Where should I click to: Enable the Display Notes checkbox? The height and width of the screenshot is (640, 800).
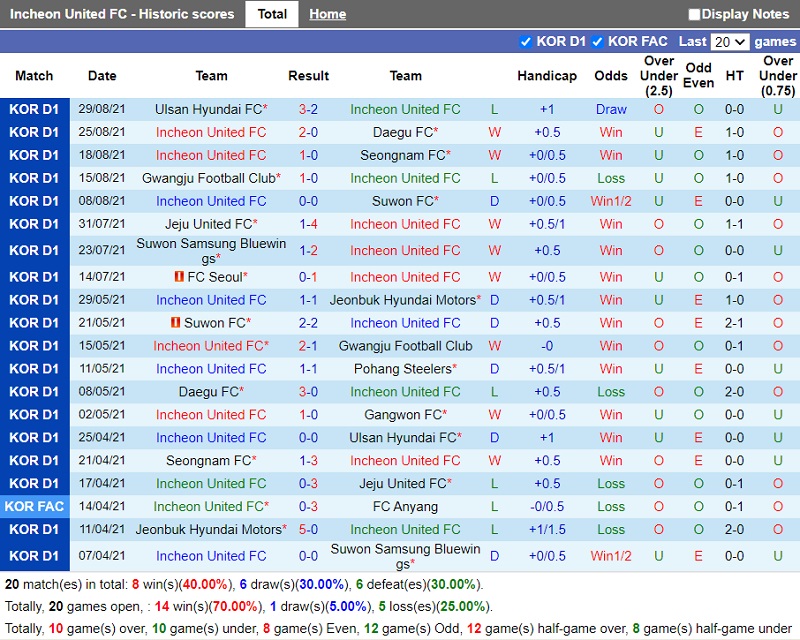tap(694, 14)
